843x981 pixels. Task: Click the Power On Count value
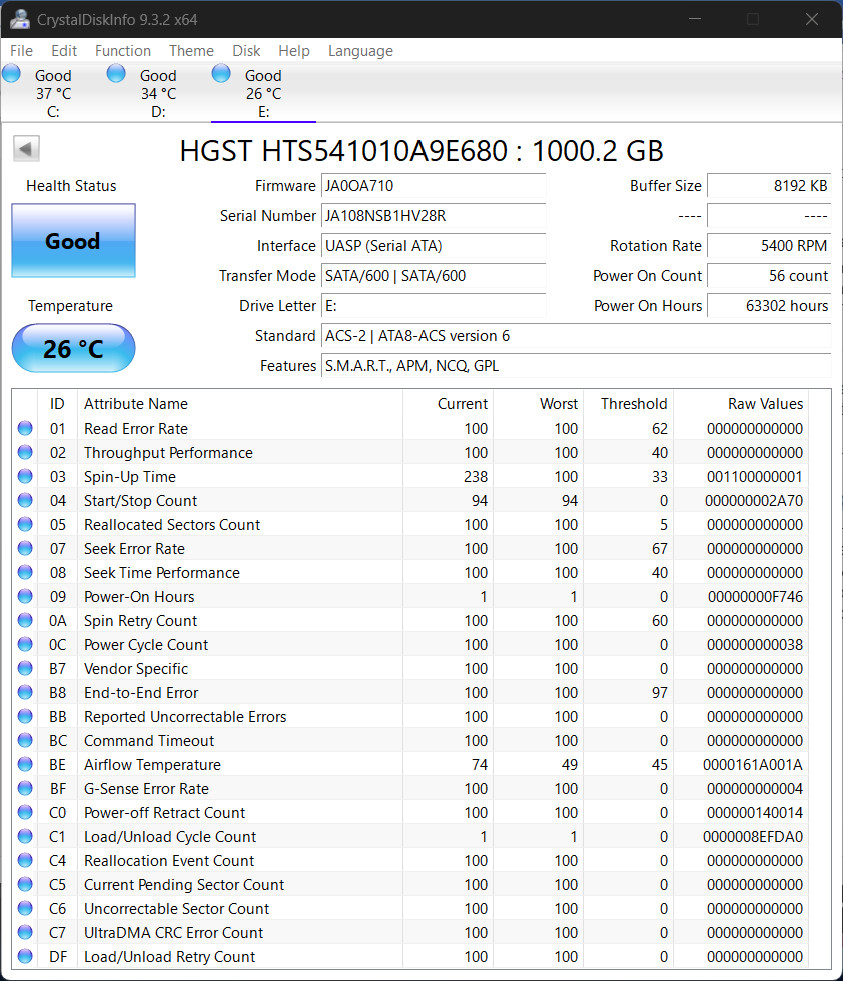(769, 276)
